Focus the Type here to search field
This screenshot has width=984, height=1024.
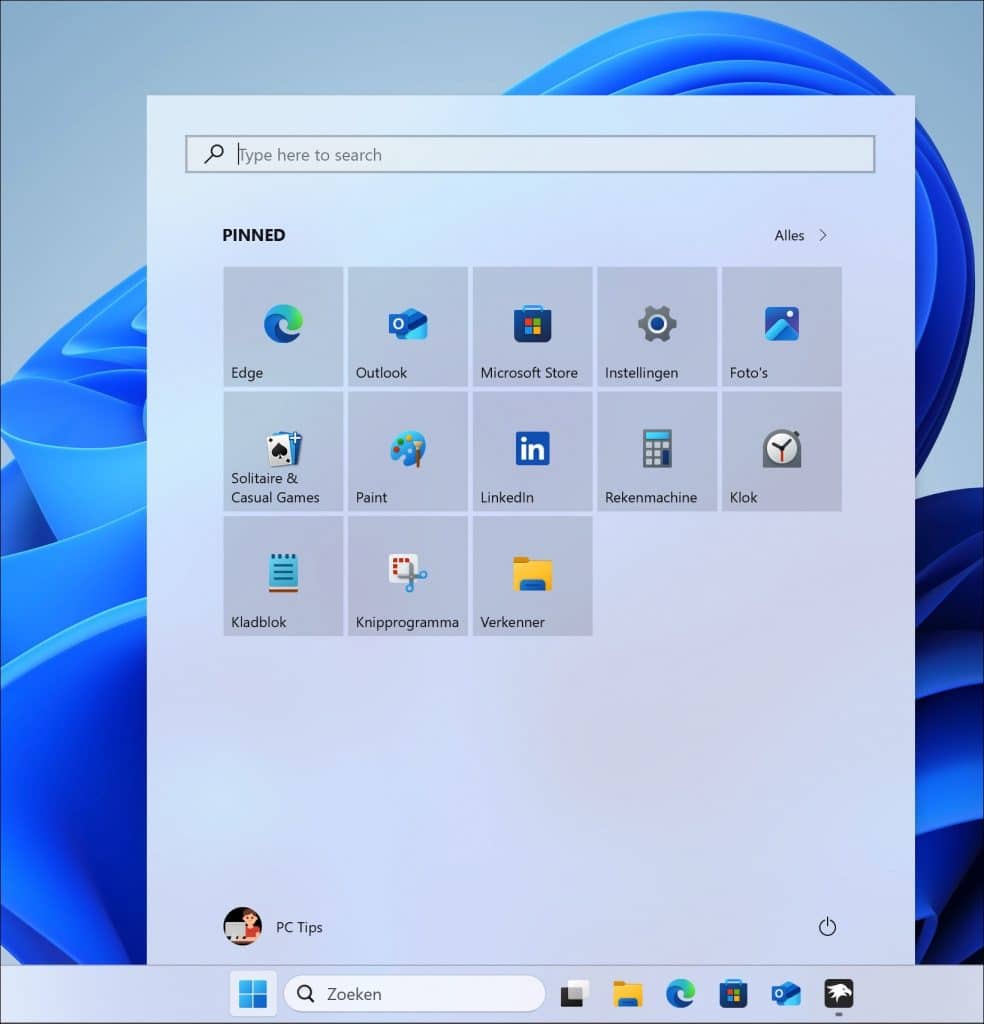[x=530, y=155]
